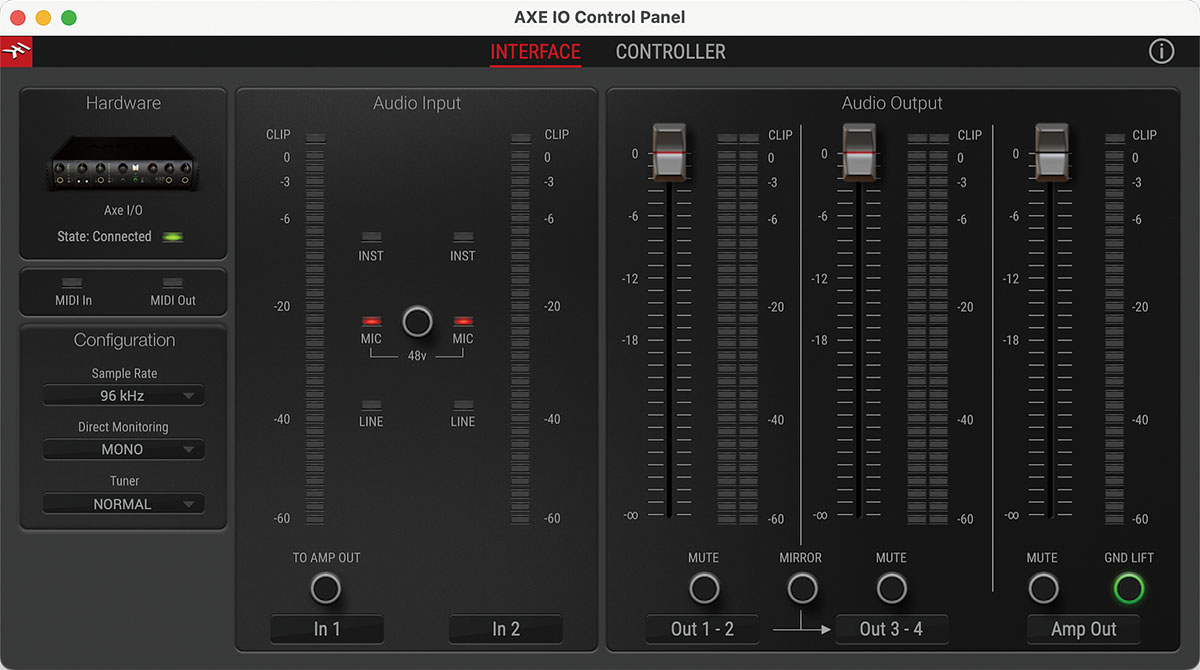This screenshot has height=670, width=1200.
Task: Select the In 2 label button
Action: pyautogui.click(x=506, y=629)
